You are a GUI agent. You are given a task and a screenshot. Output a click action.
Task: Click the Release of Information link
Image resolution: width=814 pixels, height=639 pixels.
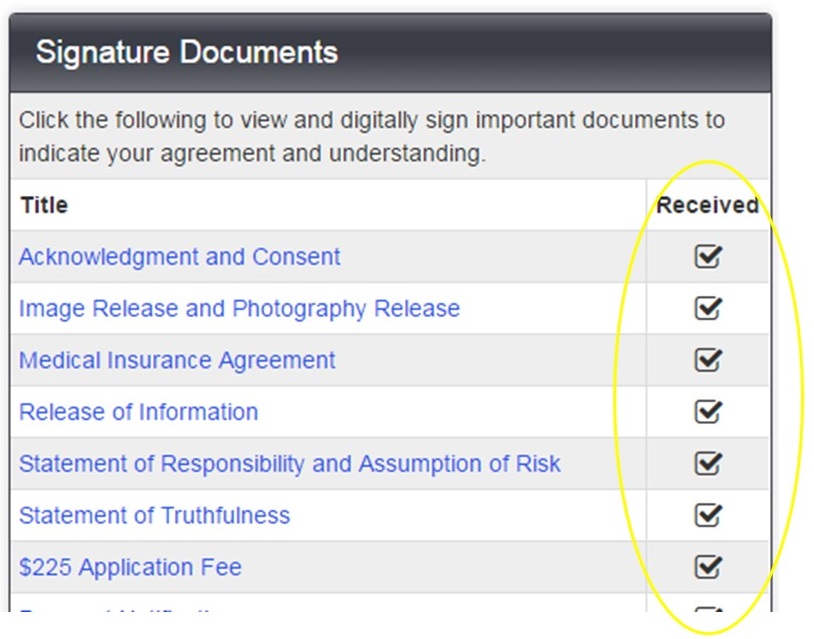pos(138,412)
